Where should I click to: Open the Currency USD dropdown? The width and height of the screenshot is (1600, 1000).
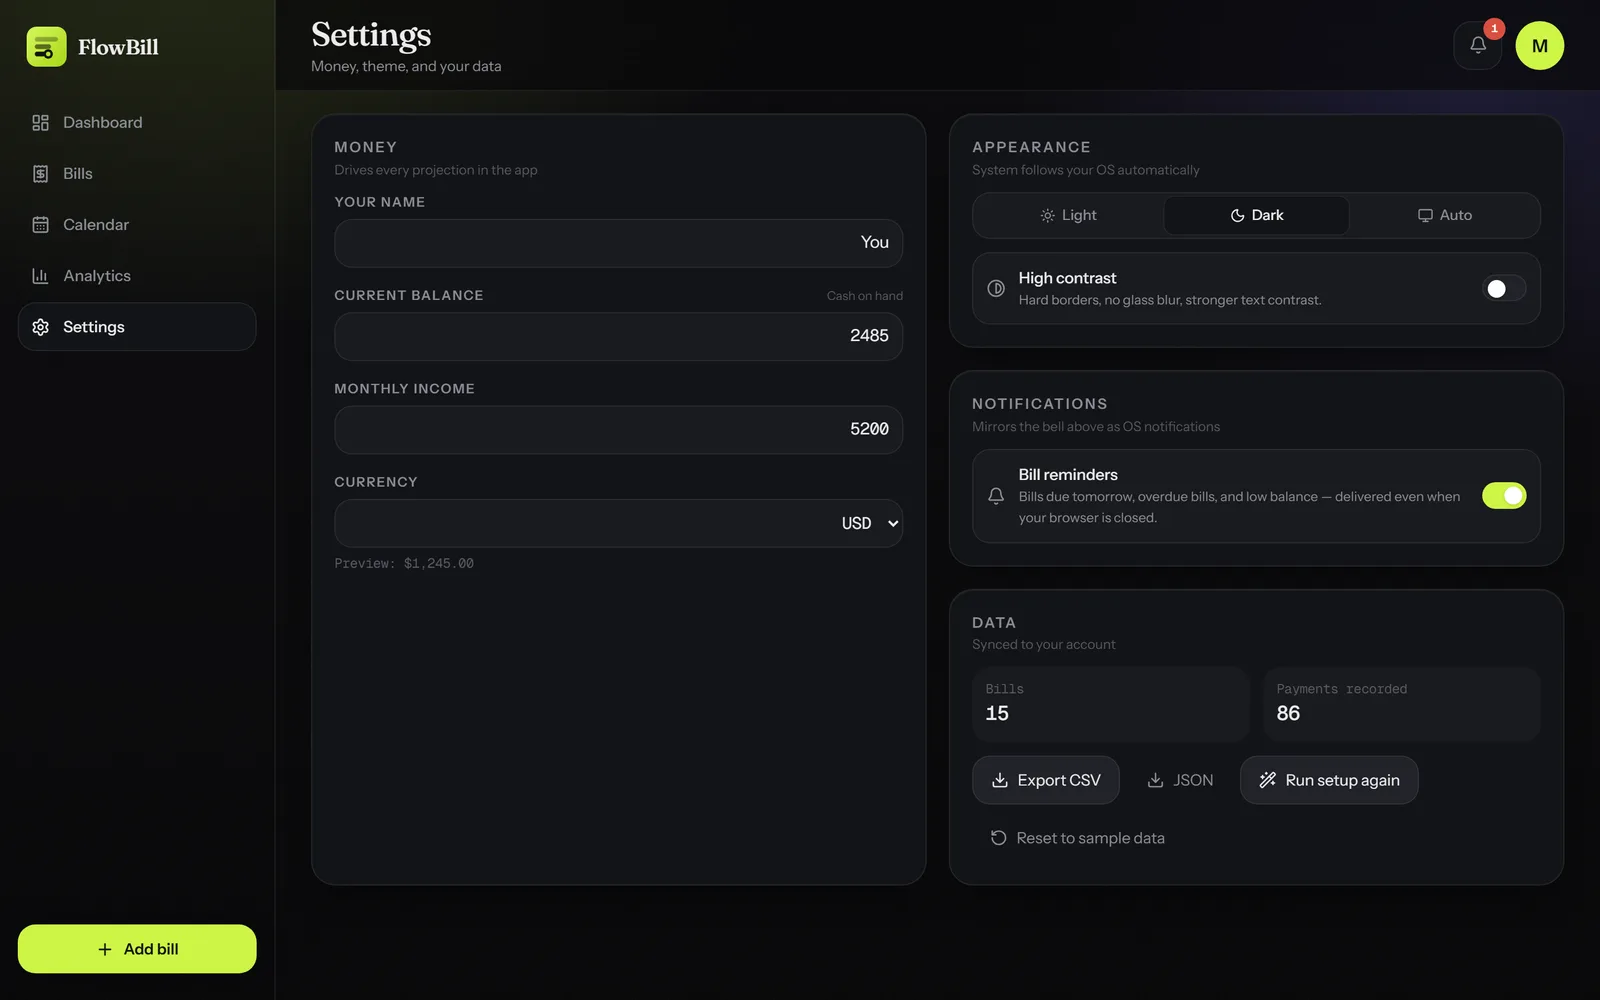[x=619, y=523]
